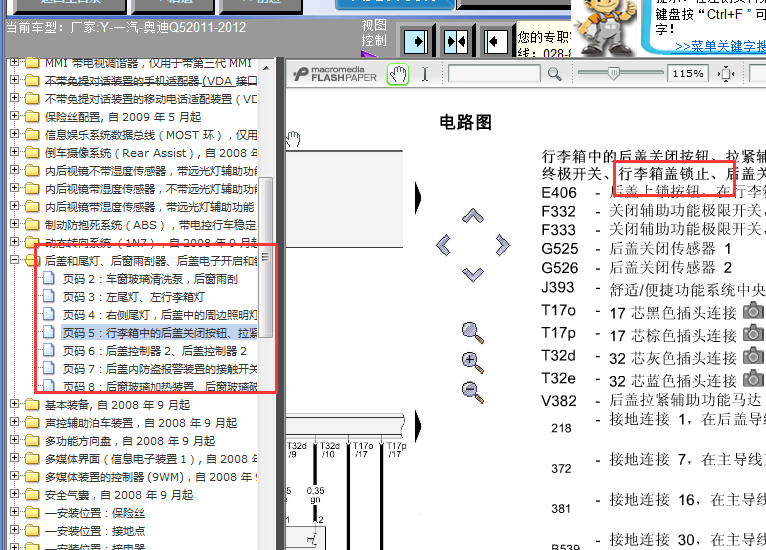The image size is (766, 550).
Task: Click the 电路图 heading
Action: point(465,122)
